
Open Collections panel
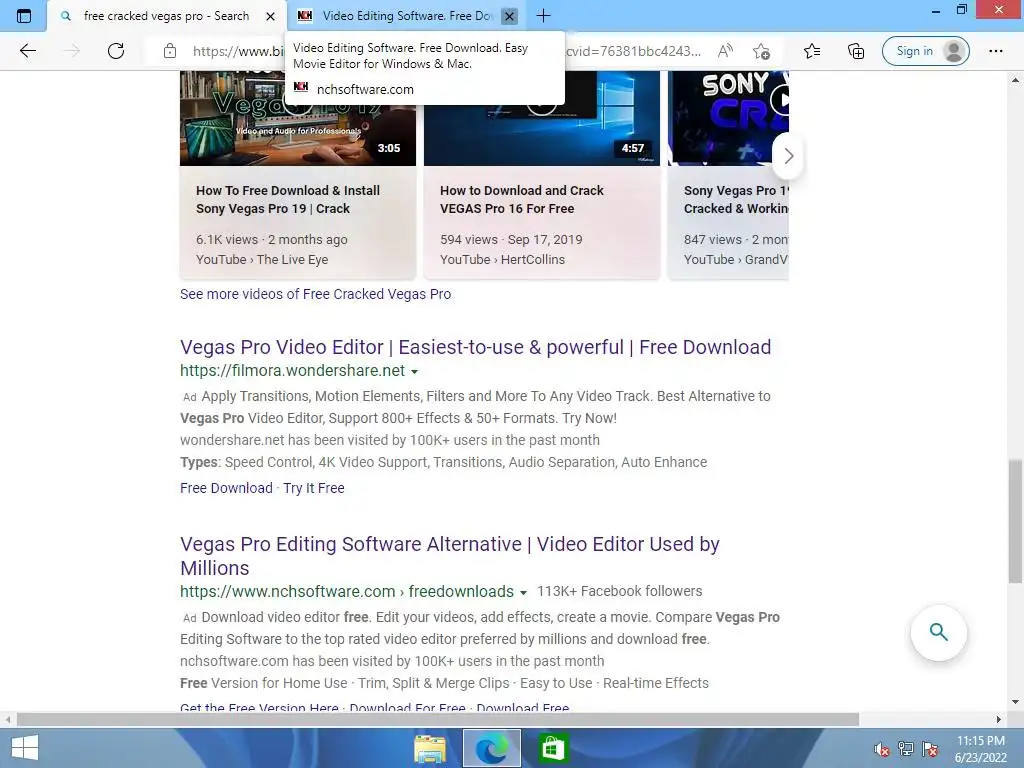(x=856, y=51)
